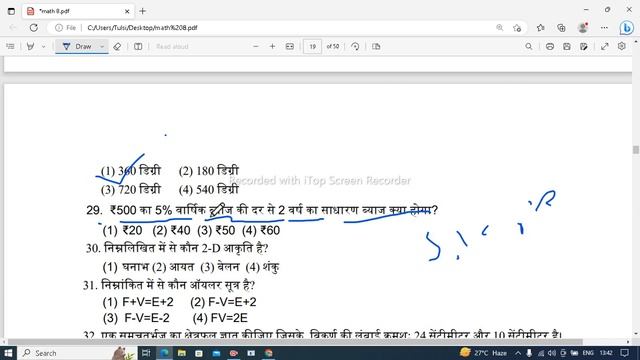Open the weather widget 27°C Haze
Image resolution: width=640 pixels, height=360 pixels.
[x=483, y=353]
